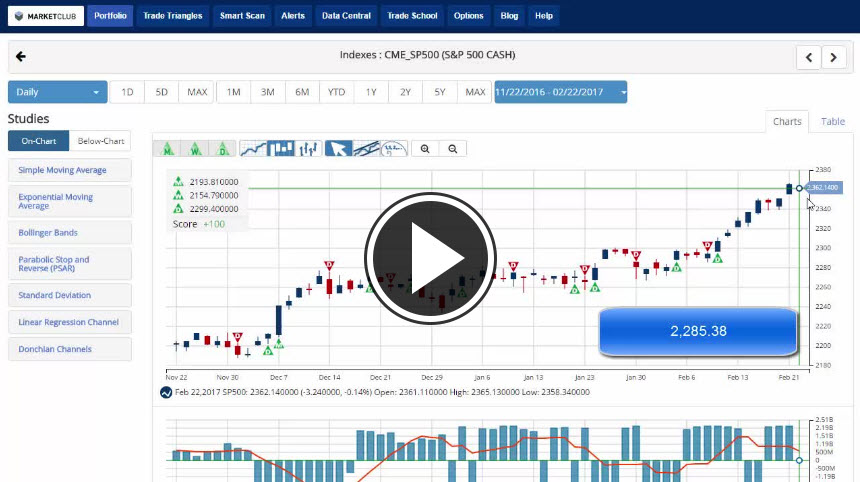Choose the trend line drawing tool
This screenshot has width=860, height=482.
[x=367, y=149]
